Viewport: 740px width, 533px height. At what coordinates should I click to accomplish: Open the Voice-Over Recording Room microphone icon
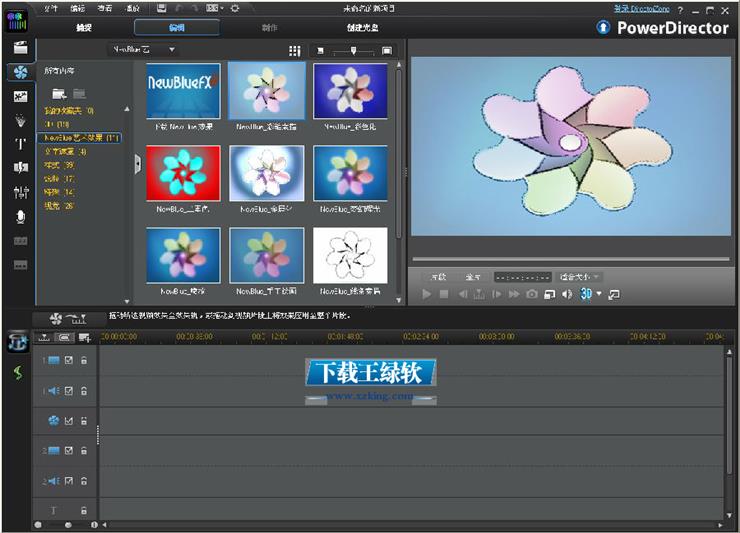point(20,217)
